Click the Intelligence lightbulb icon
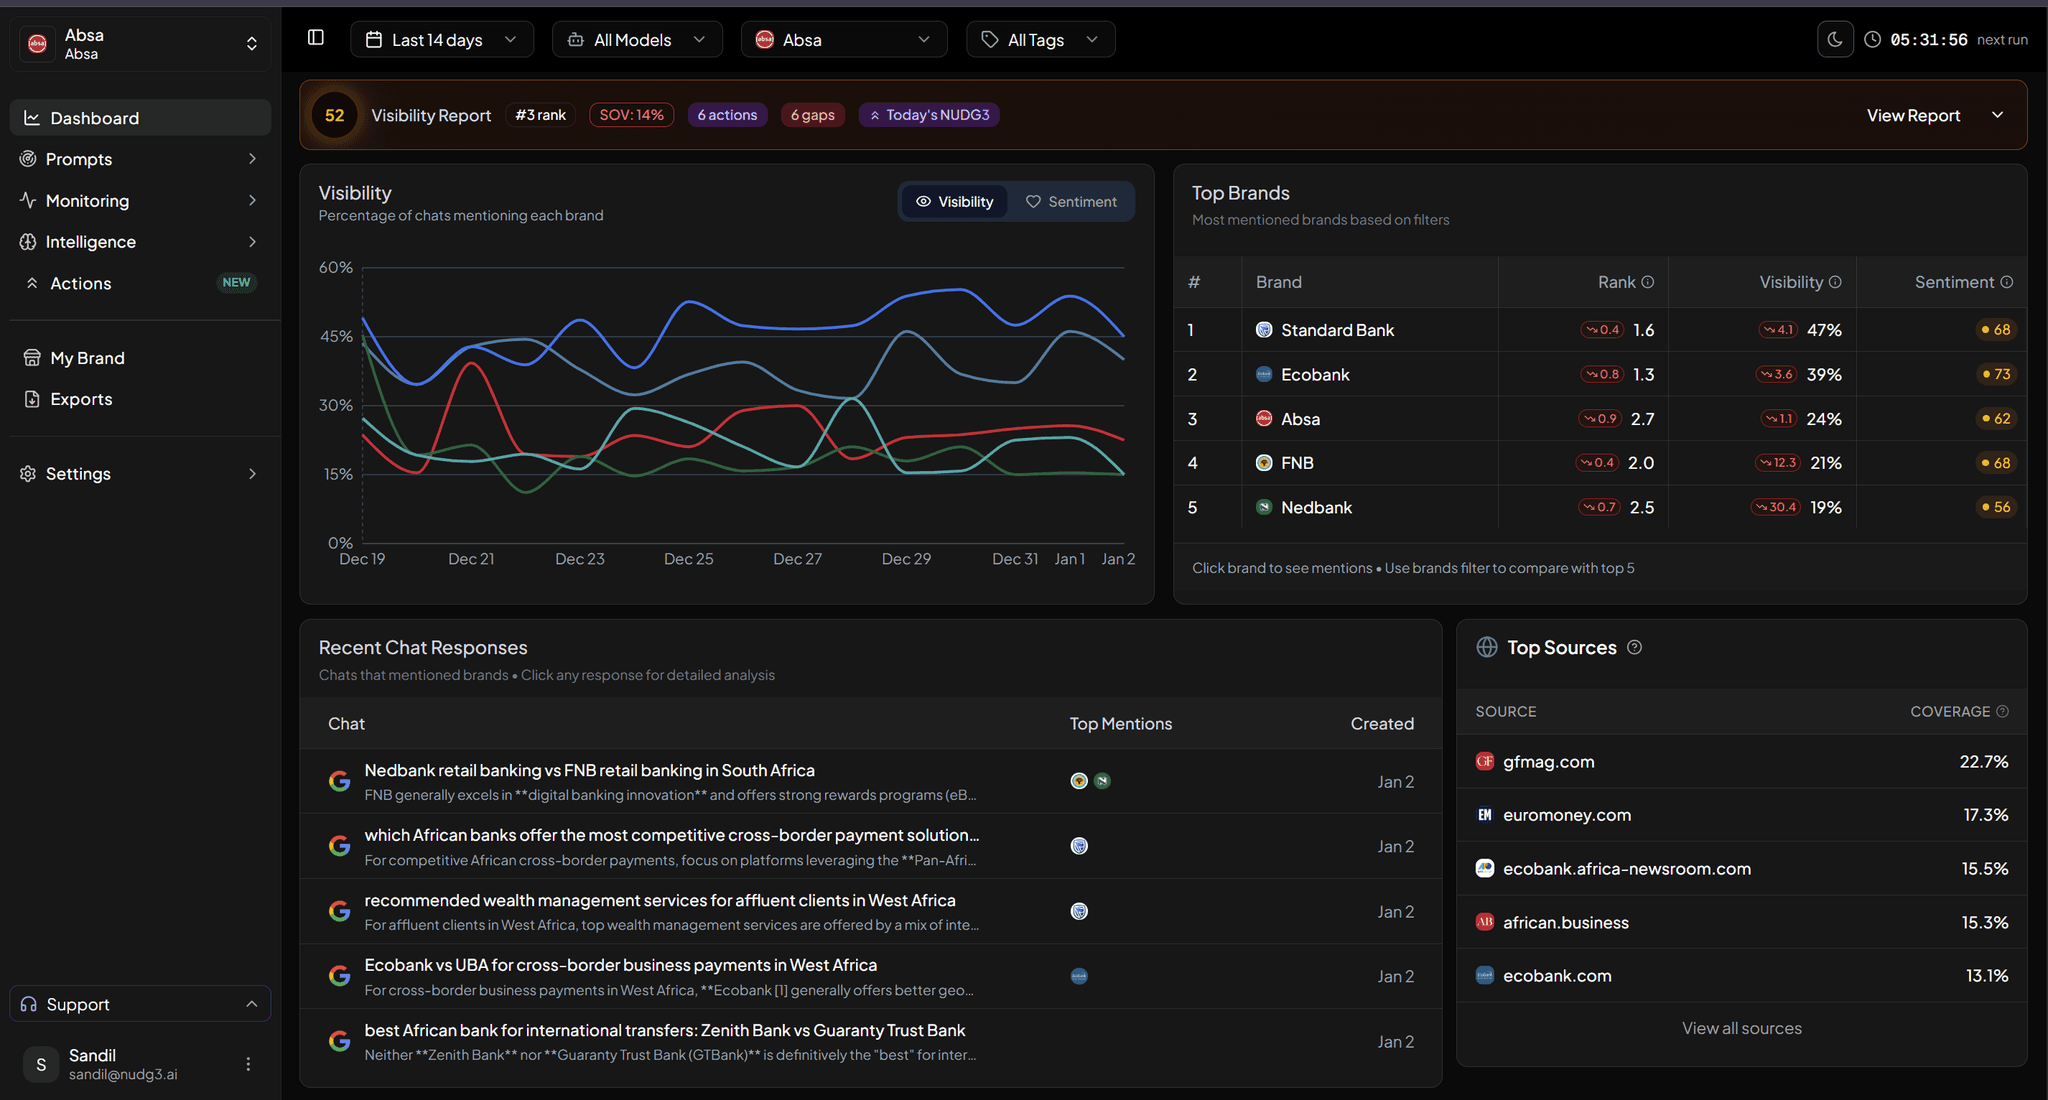 click(29, 241)
